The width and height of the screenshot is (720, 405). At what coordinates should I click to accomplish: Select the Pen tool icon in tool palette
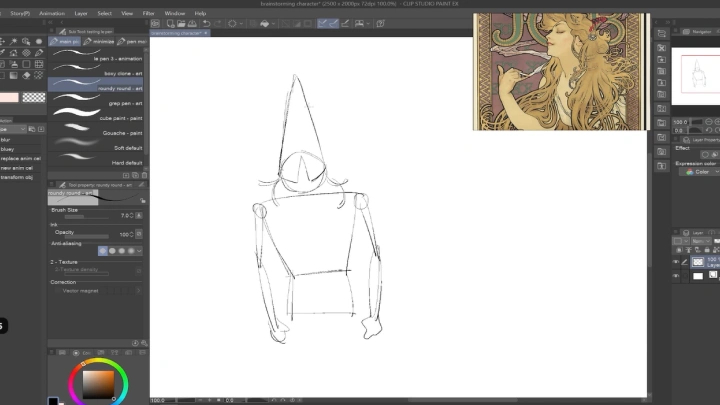[39, 53]
